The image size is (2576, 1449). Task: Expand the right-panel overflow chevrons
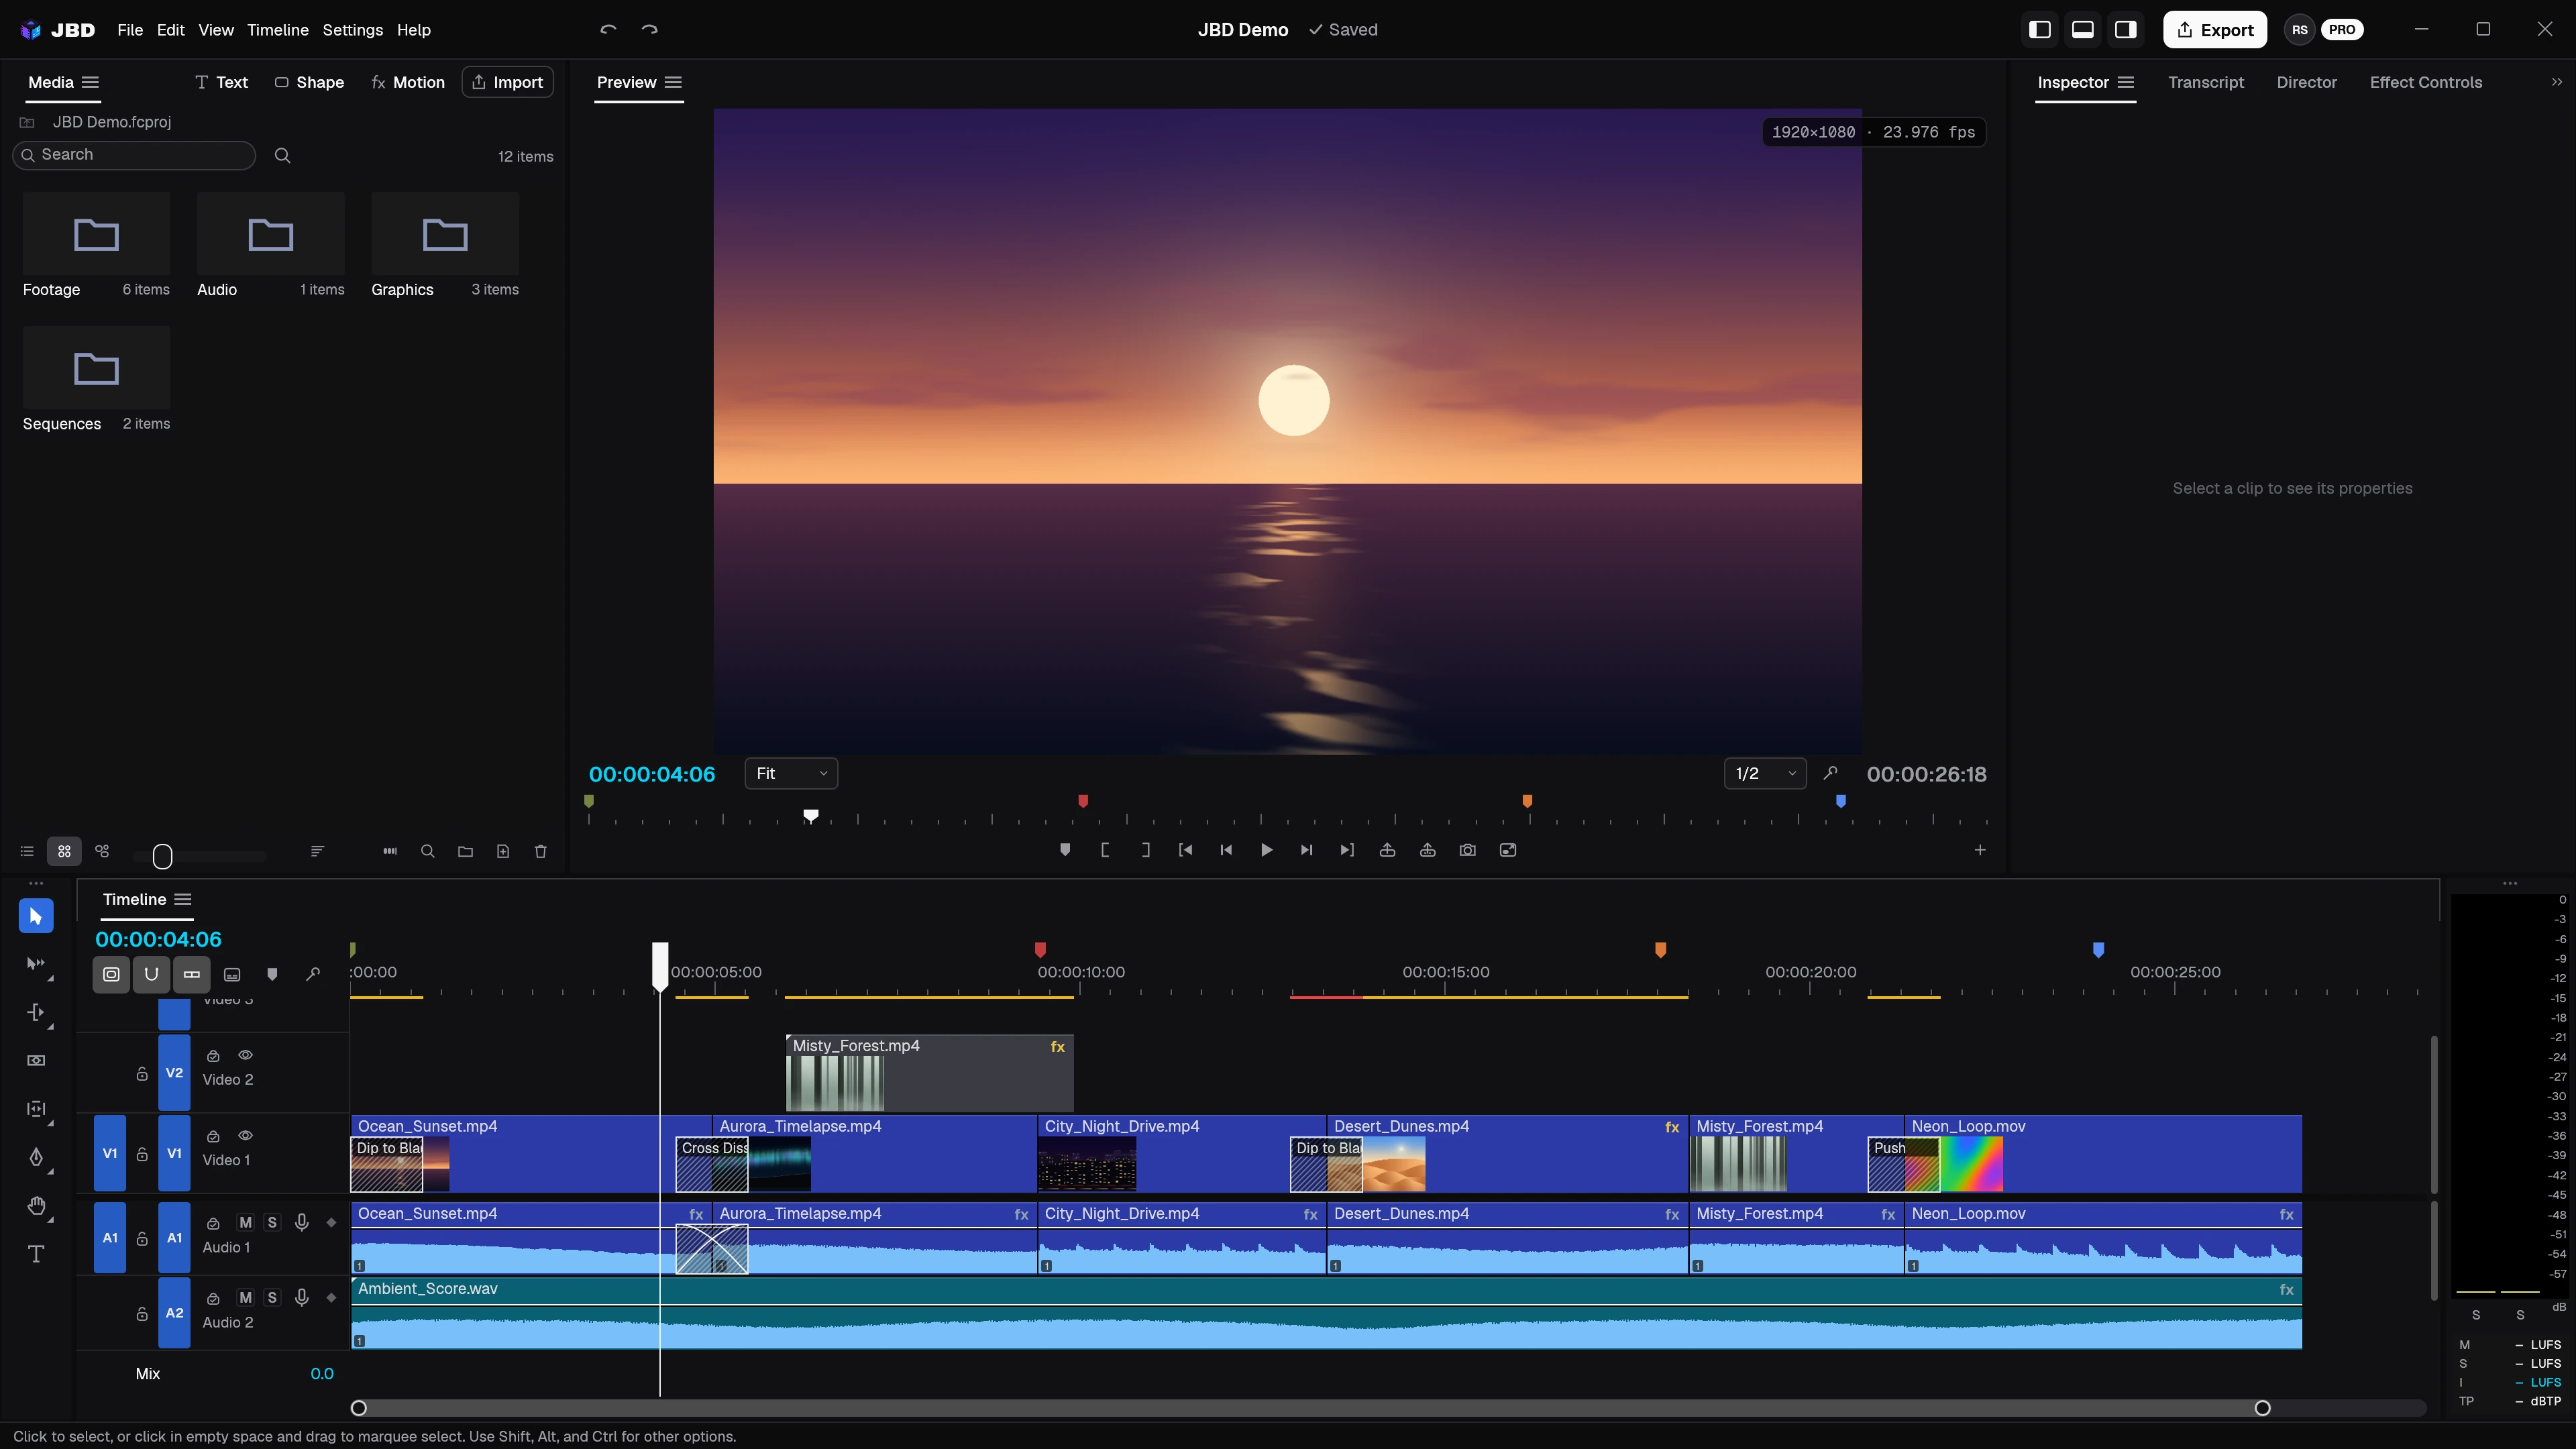click(x=2557, y=82)
